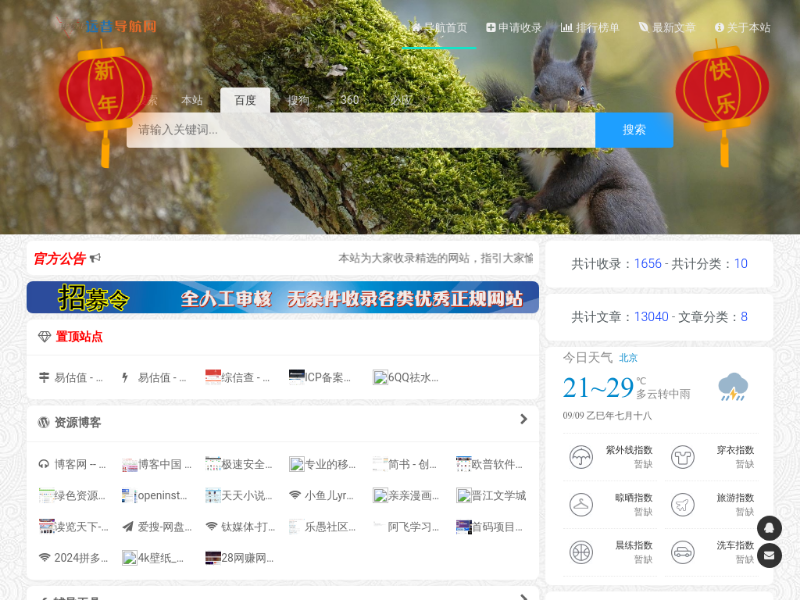The image size is (800, 600).
Task: Click the morning exercise basketball icon
Action: [580, 551]
